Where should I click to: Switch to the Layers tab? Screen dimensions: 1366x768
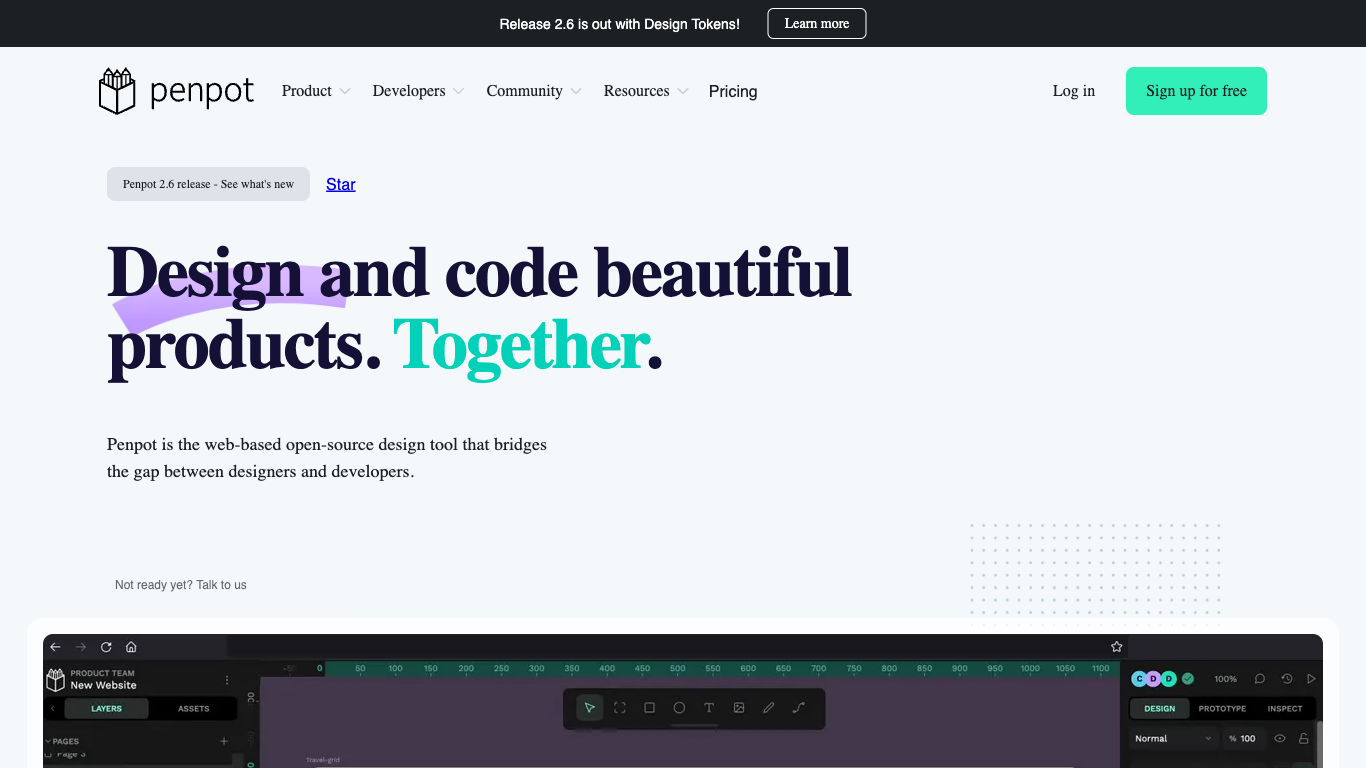tap(106, 709)
